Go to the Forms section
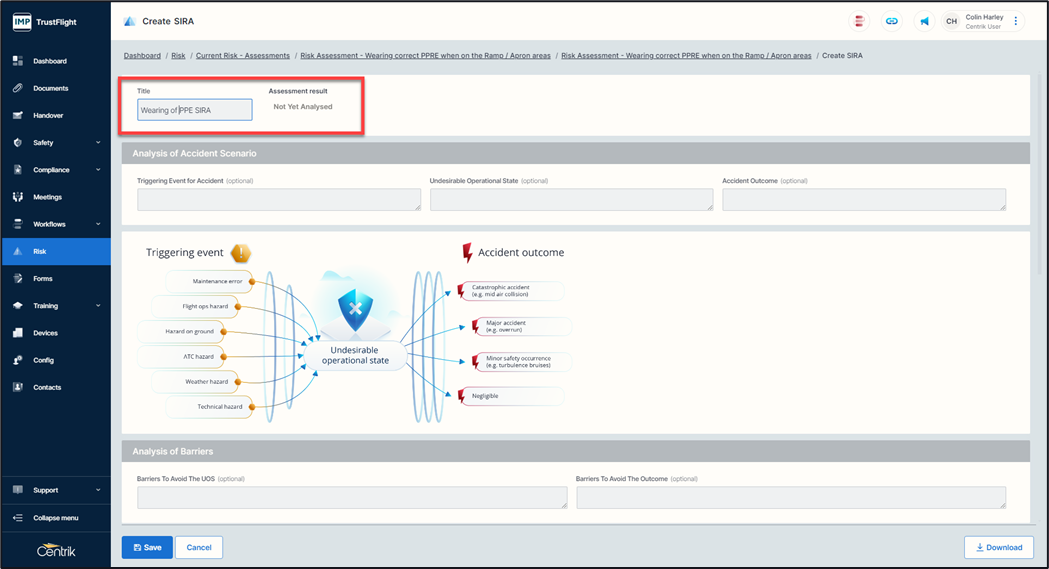This screenshot has width=1049, height=569. 43,279
